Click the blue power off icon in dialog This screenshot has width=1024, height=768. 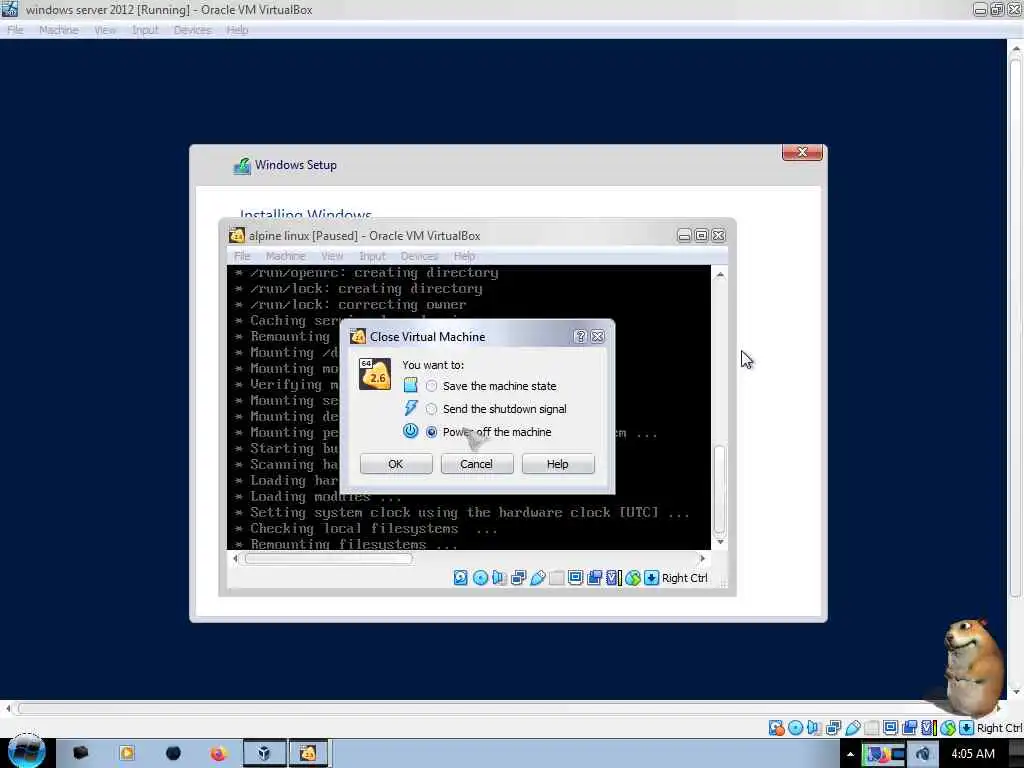click(410, 431)
